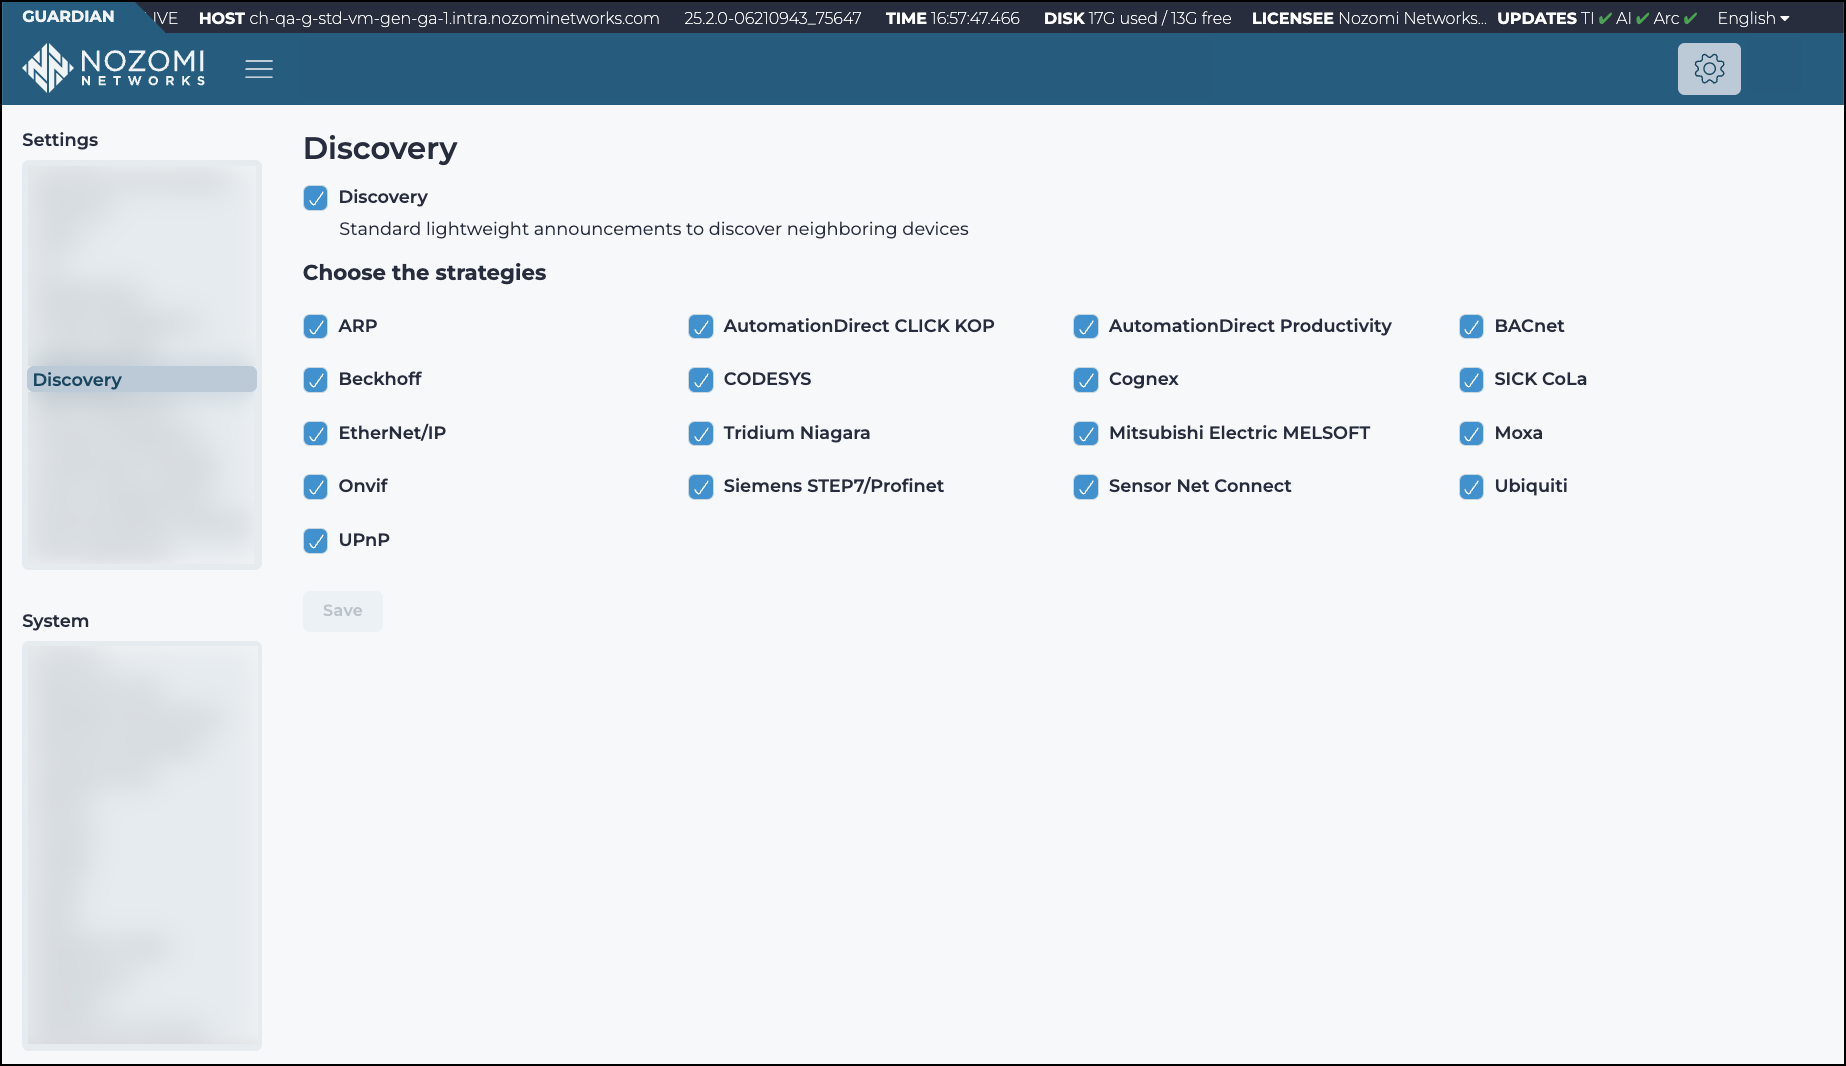Viewport: 1846px width, 1066px height.
Task: Click the TI updates checkmark indicator
Action: tap(1605, 17)
